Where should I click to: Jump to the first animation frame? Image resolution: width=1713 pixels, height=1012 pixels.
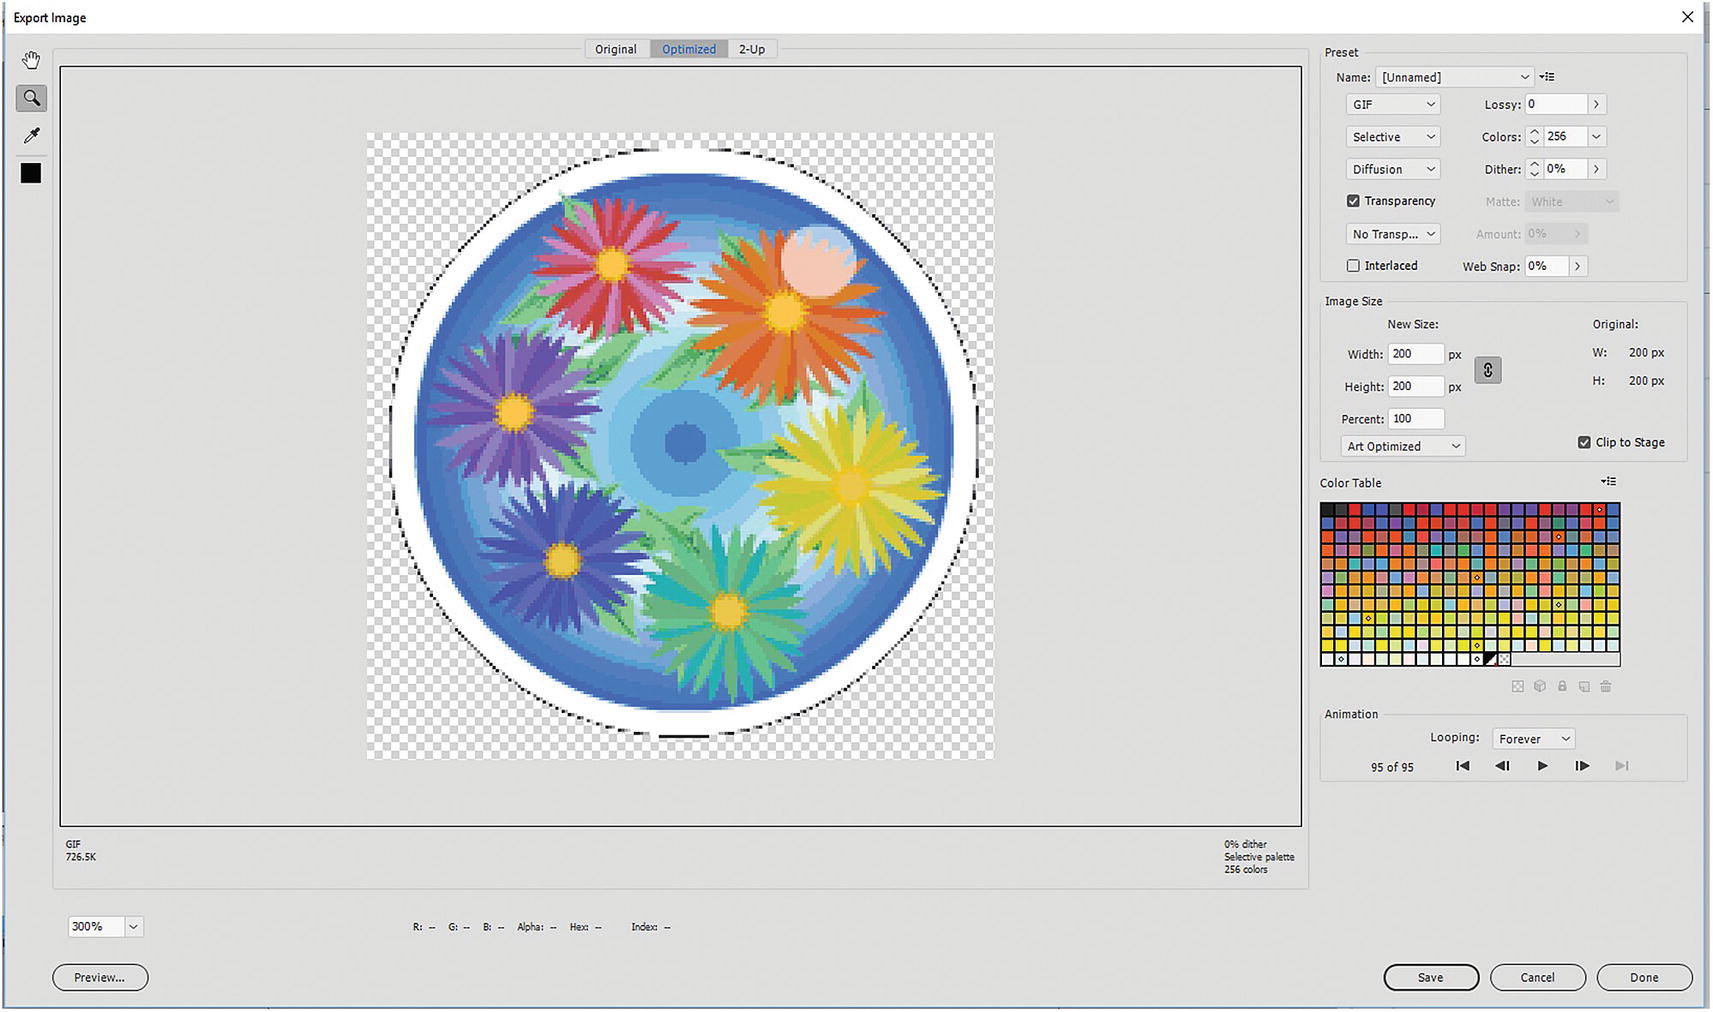pyautogui.click(x=1462, y=766)
